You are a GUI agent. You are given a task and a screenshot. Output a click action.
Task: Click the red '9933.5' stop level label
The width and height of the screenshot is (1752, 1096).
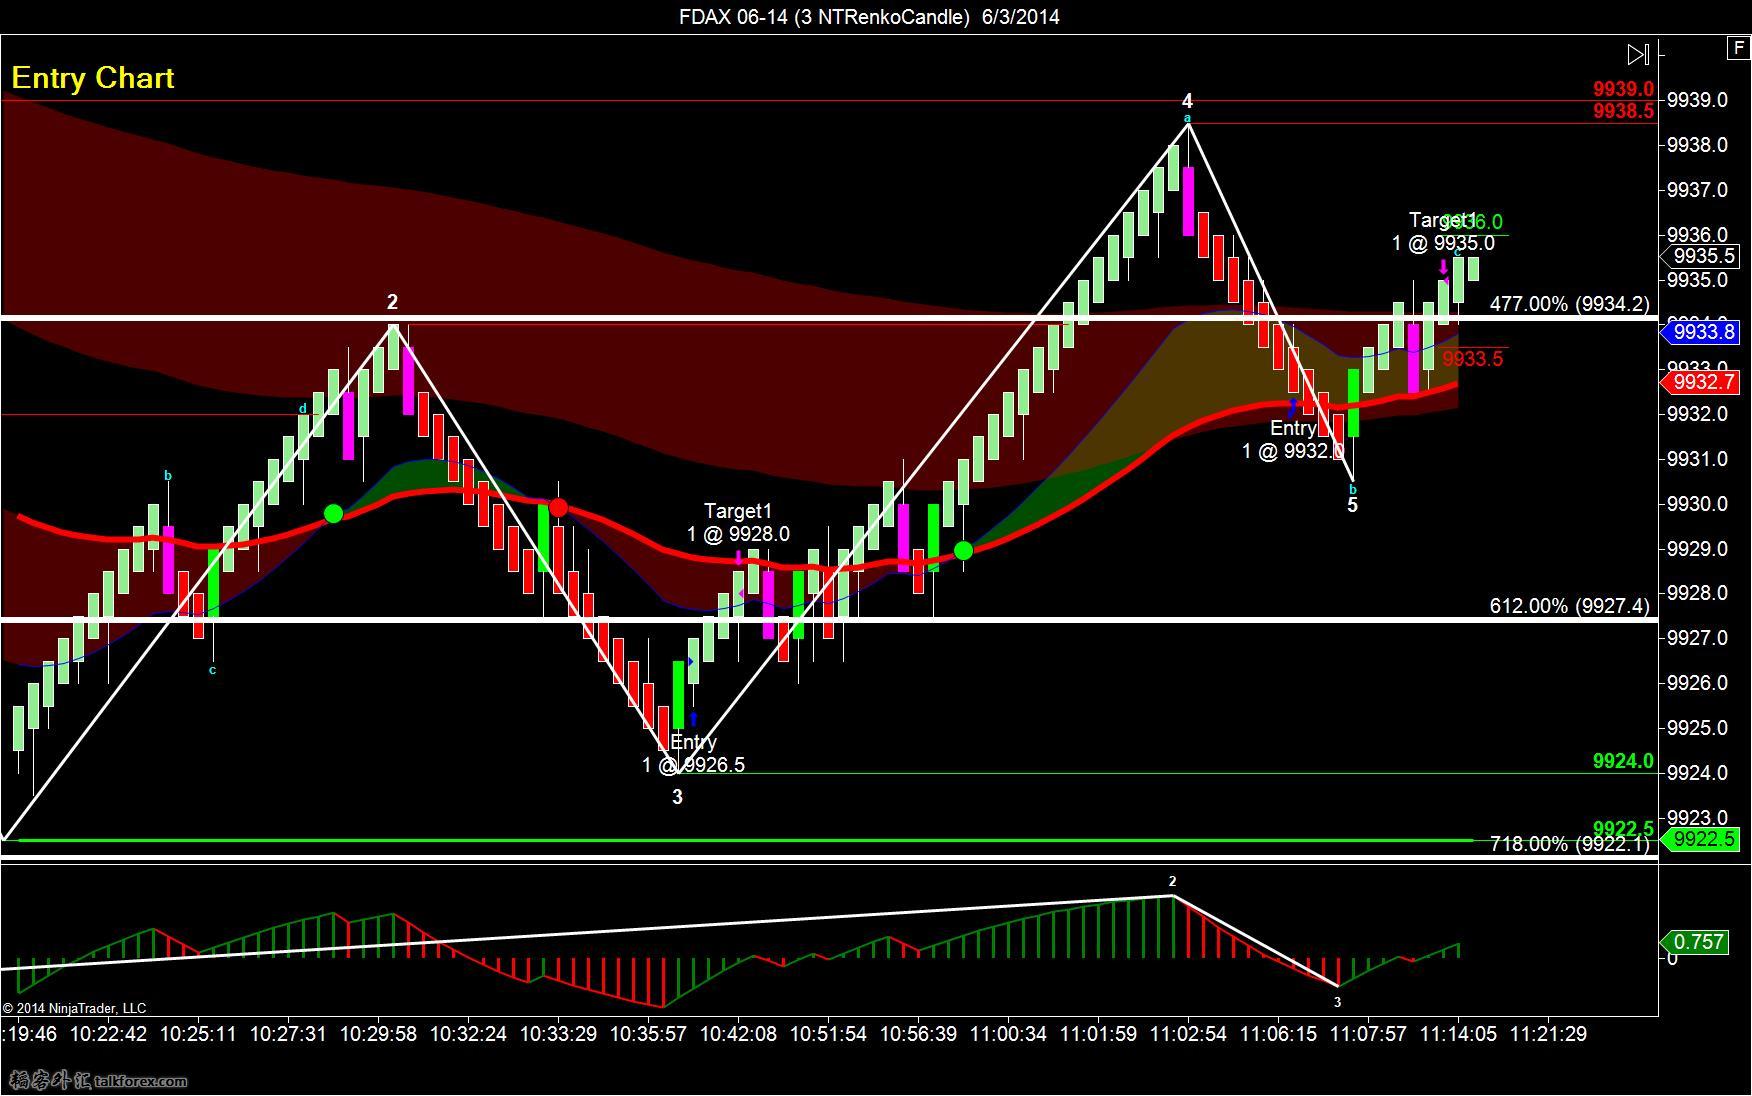click(x=1473, y=359)
